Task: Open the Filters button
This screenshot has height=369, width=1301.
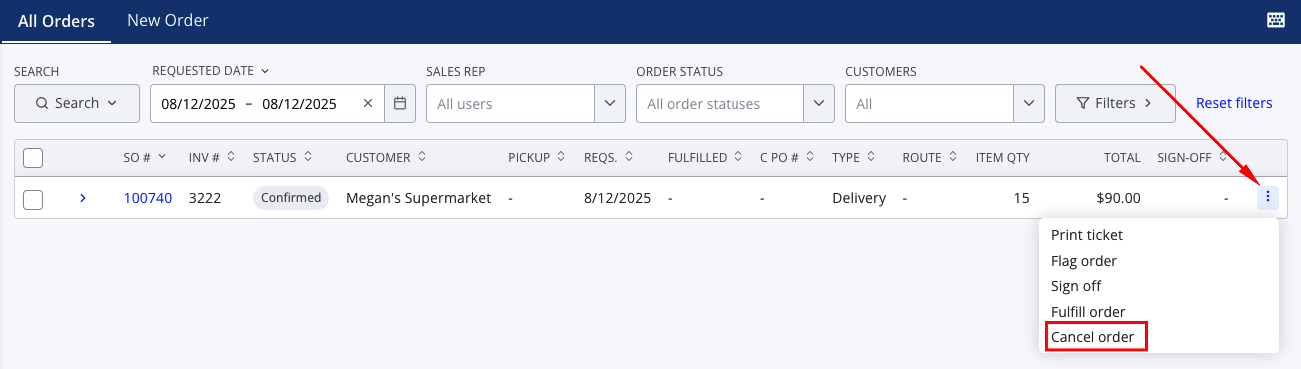Action: pyautogui.click(x=1115, y=103)
